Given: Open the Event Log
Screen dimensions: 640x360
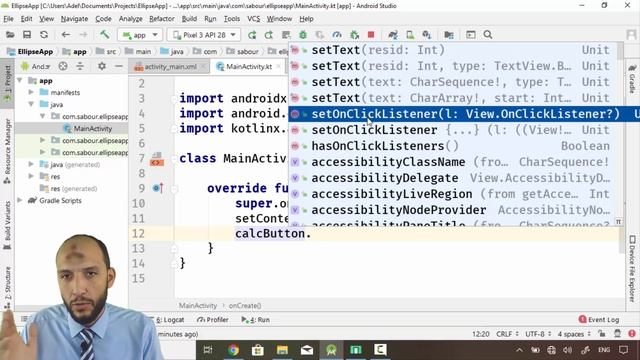Looking at the screenshot, I should [599, 320].
